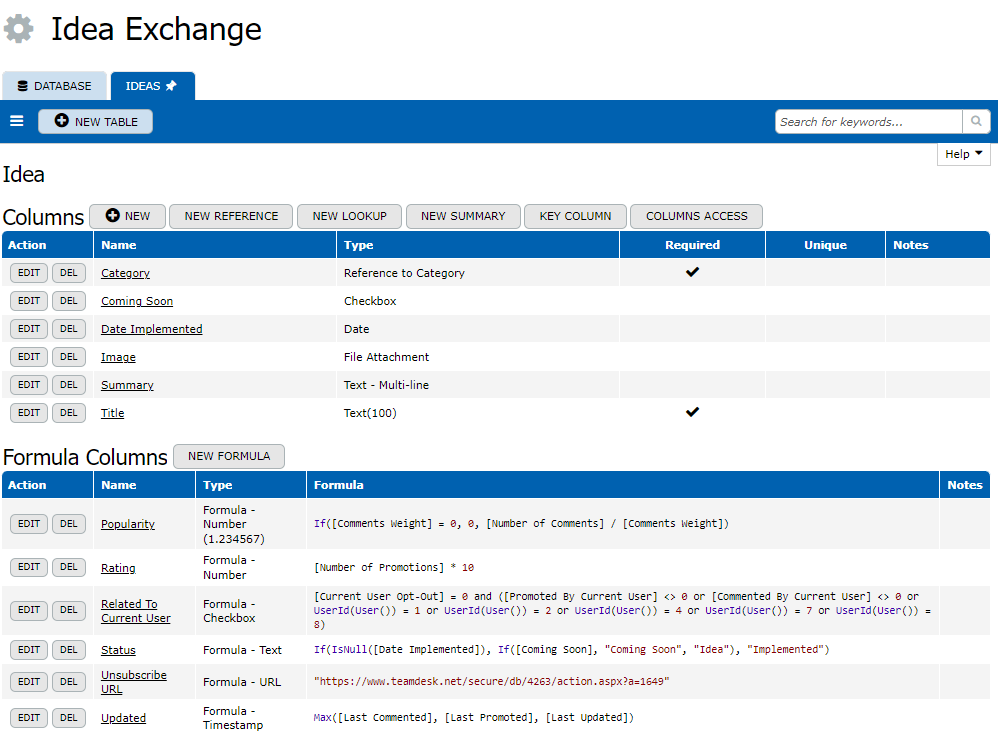Open Columns Access settings
Viewport: 998px width, 740px height.
pyautogui.click(x=696, y=216)
